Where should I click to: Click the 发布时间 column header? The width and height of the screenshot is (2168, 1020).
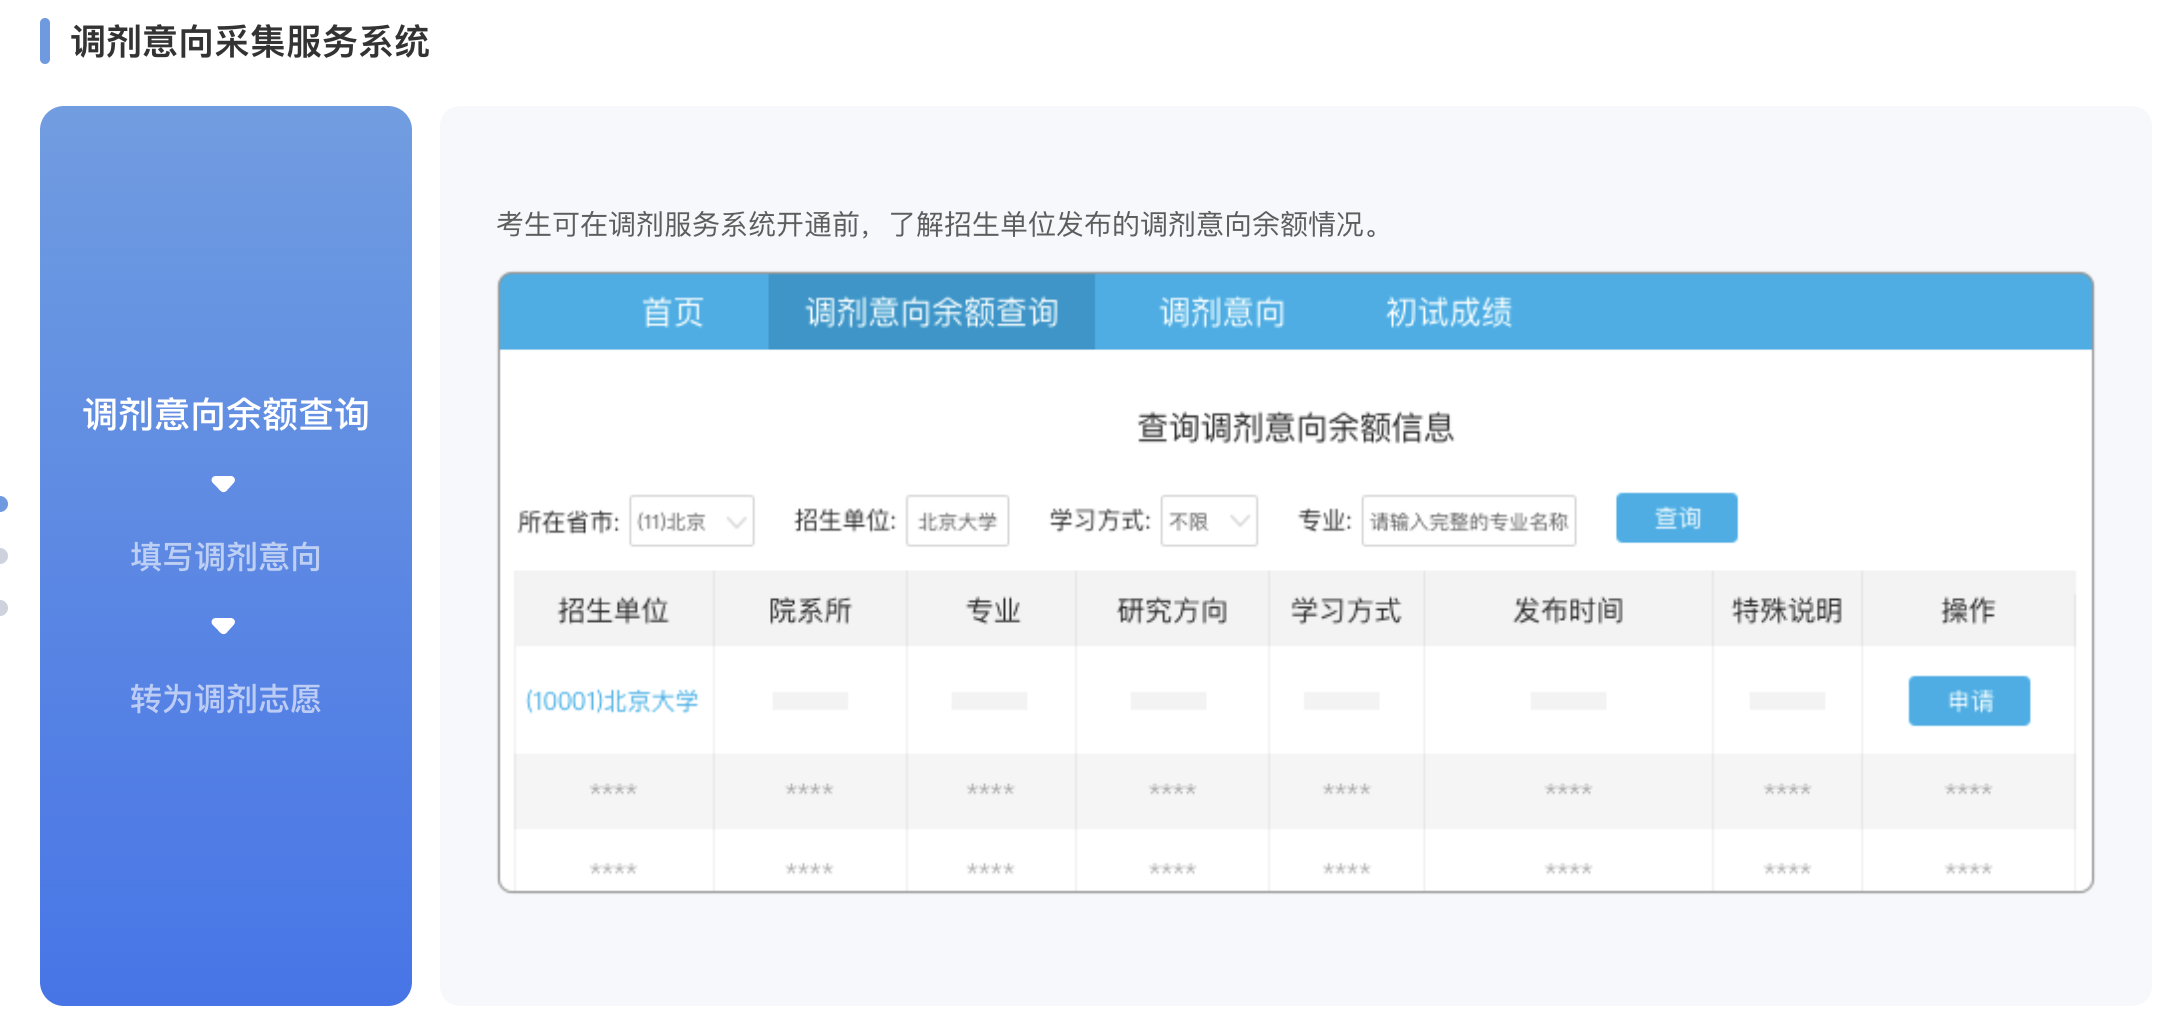[x=1567, y=610]
